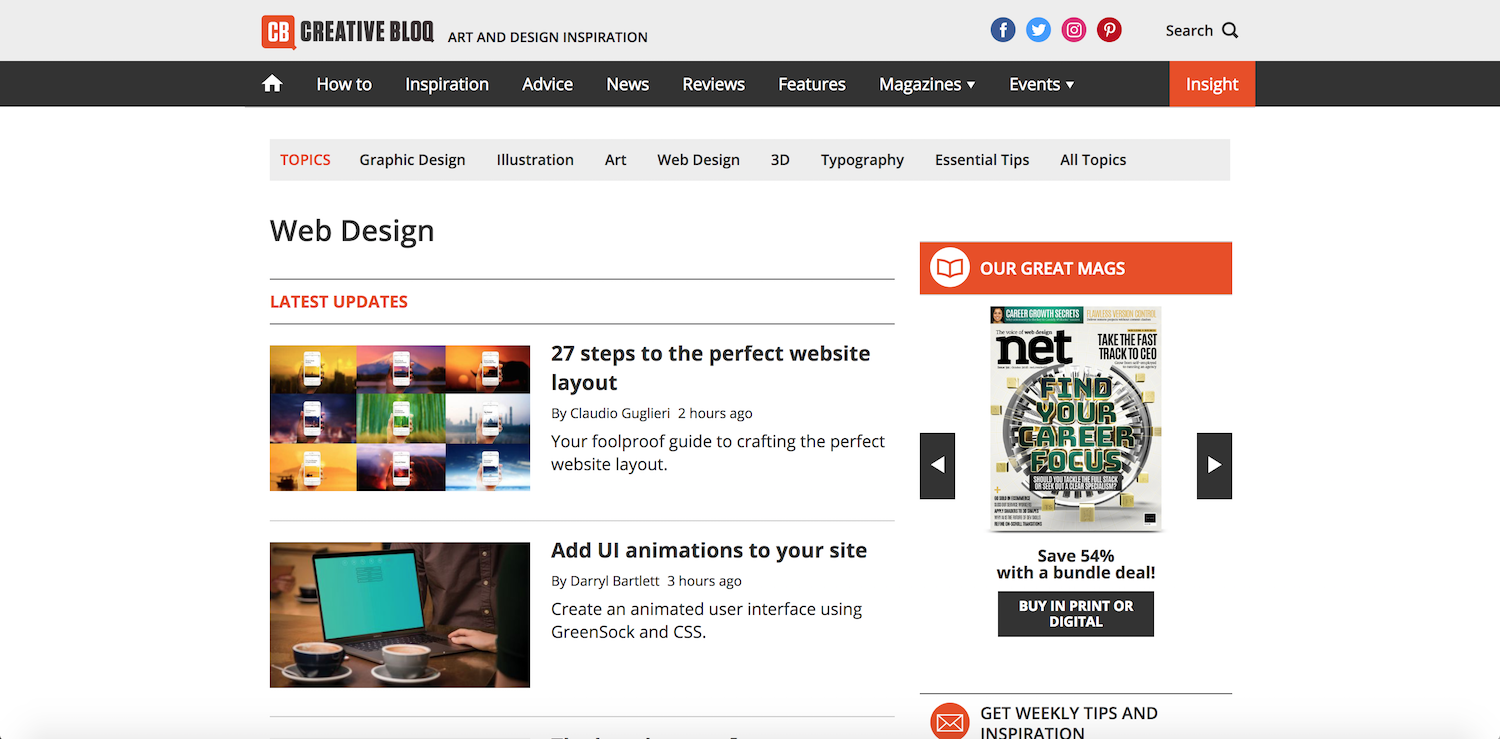Click the Our Great Mags header text
Viewport: 1500px width, 739px height.
1052,268
